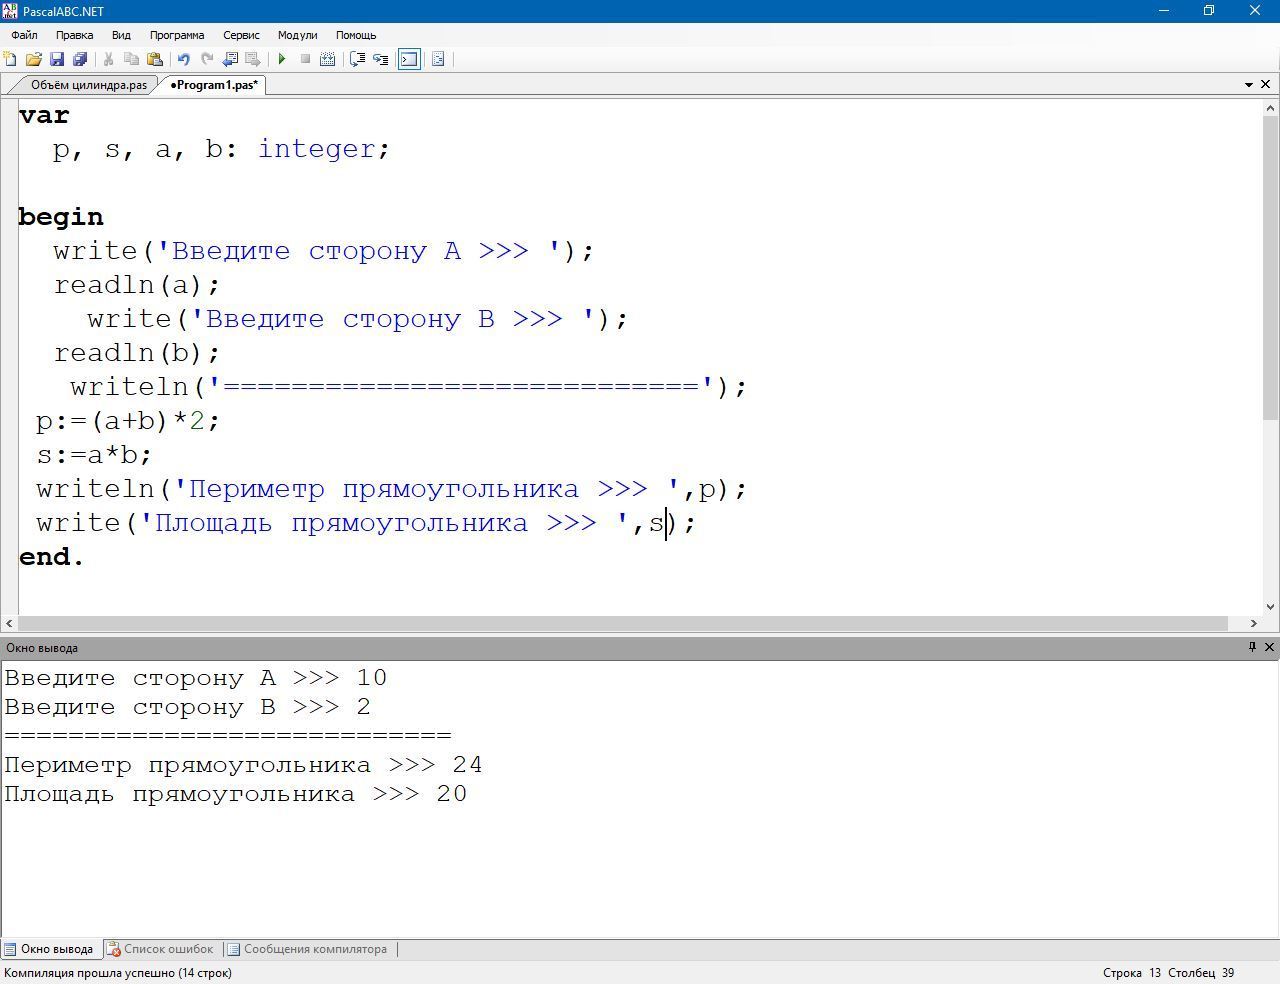The height and width of the screenshot is (984, 1280).
Task: Click the first 'readln(a);' statement
Action: (137, 285)
